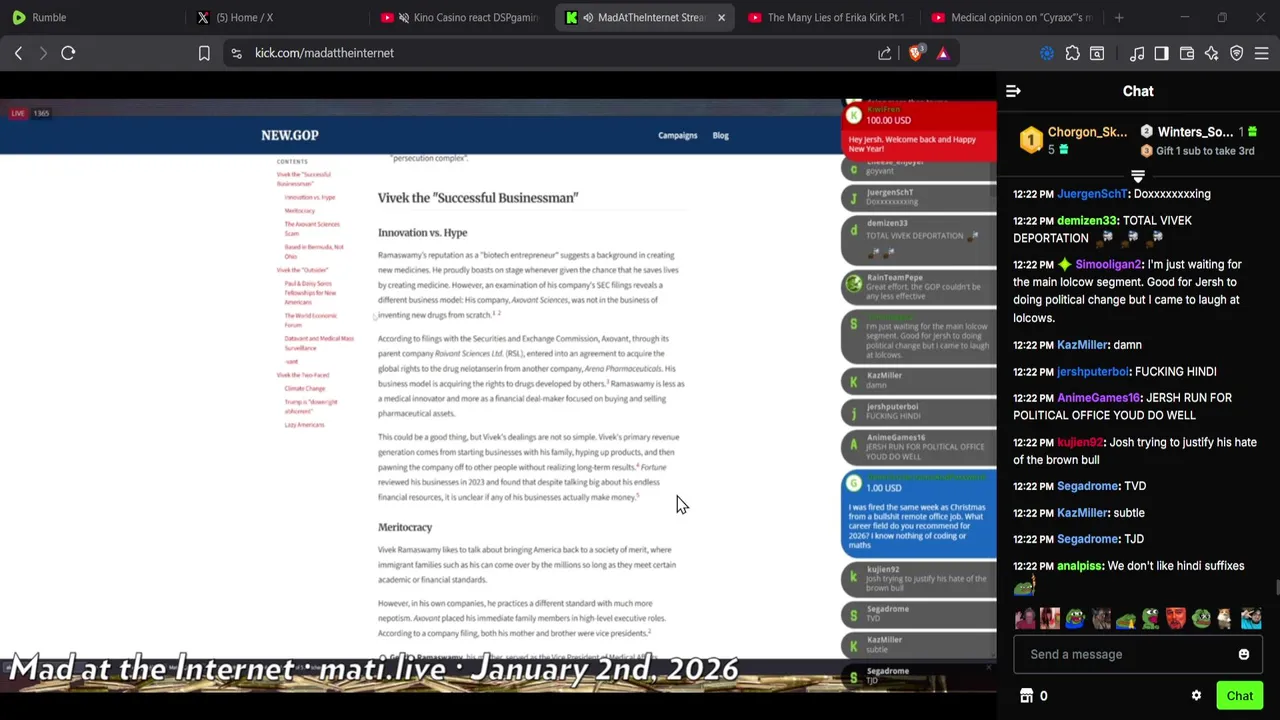Click Segadrome username next to 'TJD'
1280x720 pixels.
coord(1087,540)
